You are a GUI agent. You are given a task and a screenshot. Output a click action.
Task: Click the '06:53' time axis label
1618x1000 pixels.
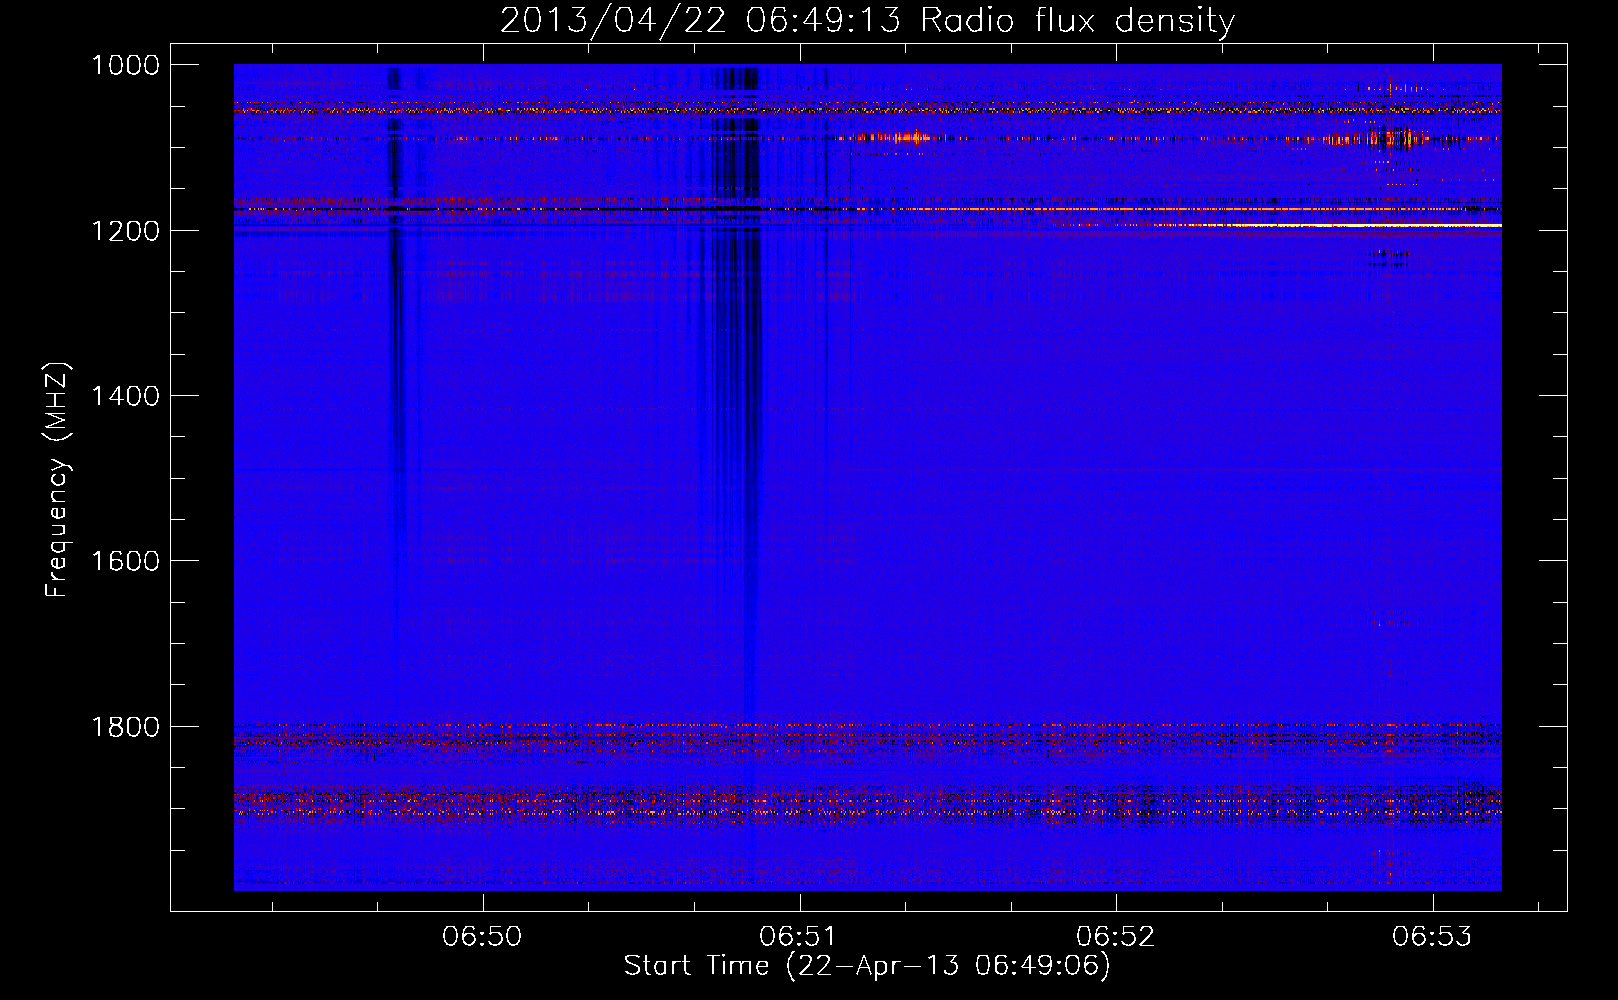1432,937
